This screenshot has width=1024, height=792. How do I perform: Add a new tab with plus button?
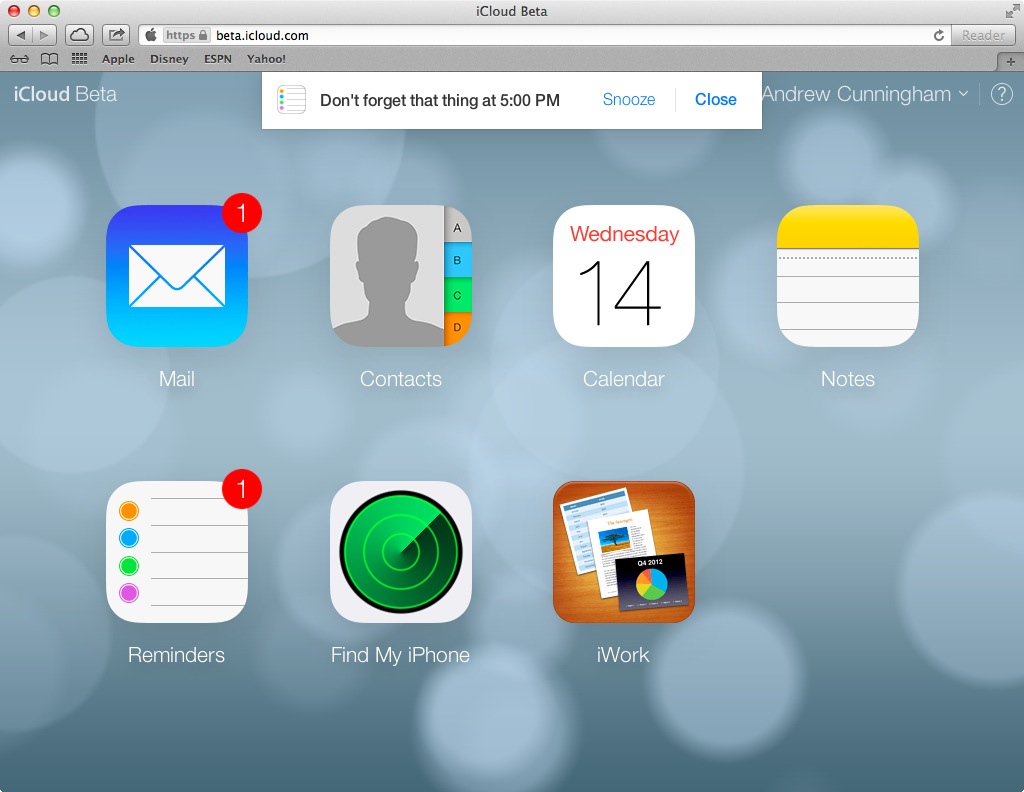1010,61
